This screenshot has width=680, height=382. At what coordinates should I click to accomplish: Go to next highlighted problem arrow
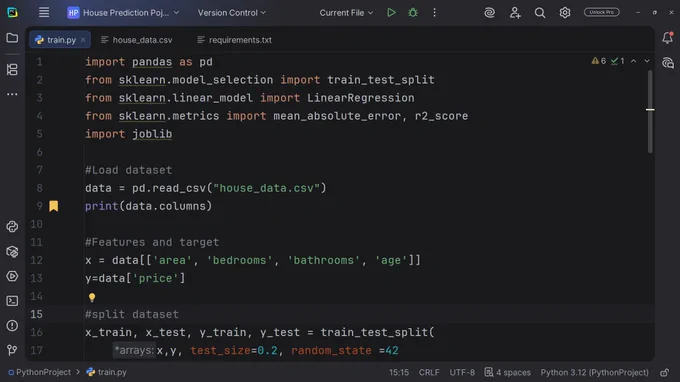pos(647,61)
